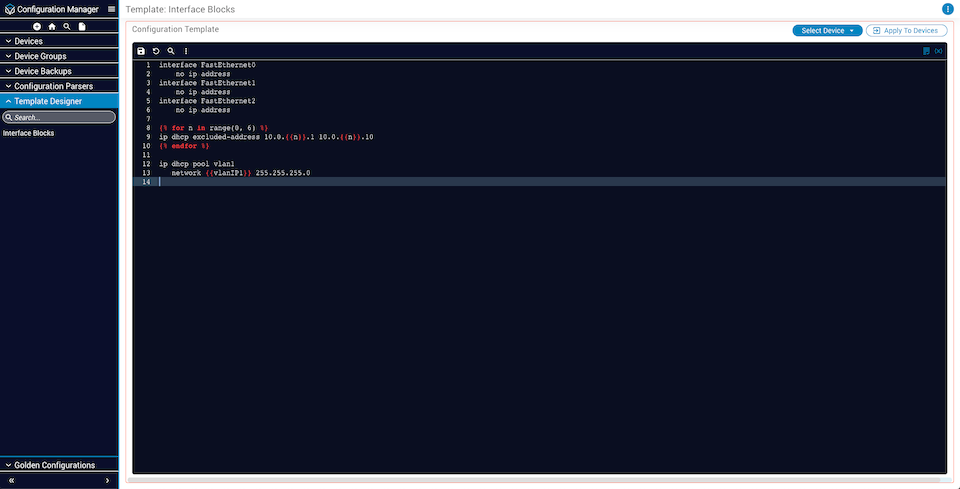
Task: Click the blue info icon at top right
Action: (x=948, y=9)
